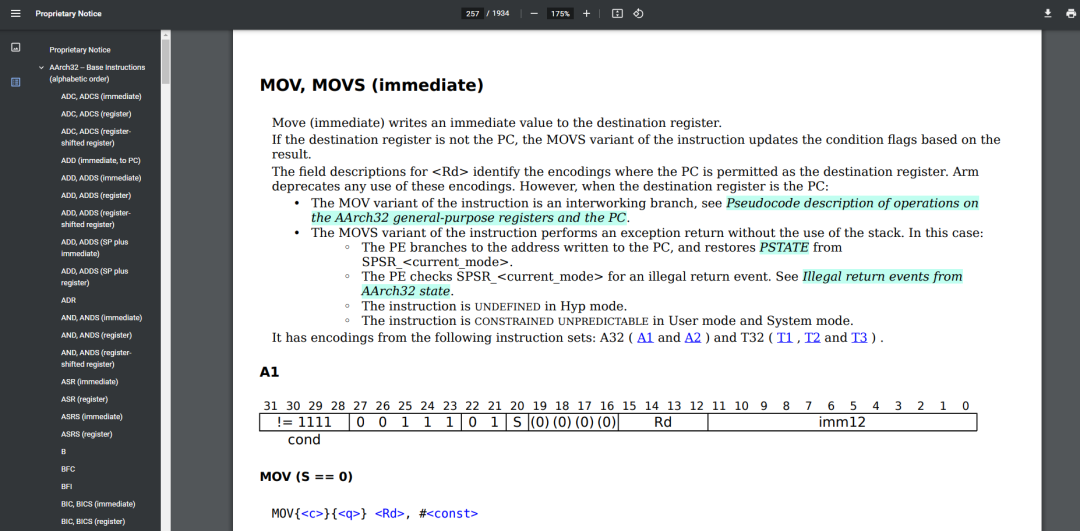
Task: Rotate the document counterclockwise
Action: (x=638, y=13)
